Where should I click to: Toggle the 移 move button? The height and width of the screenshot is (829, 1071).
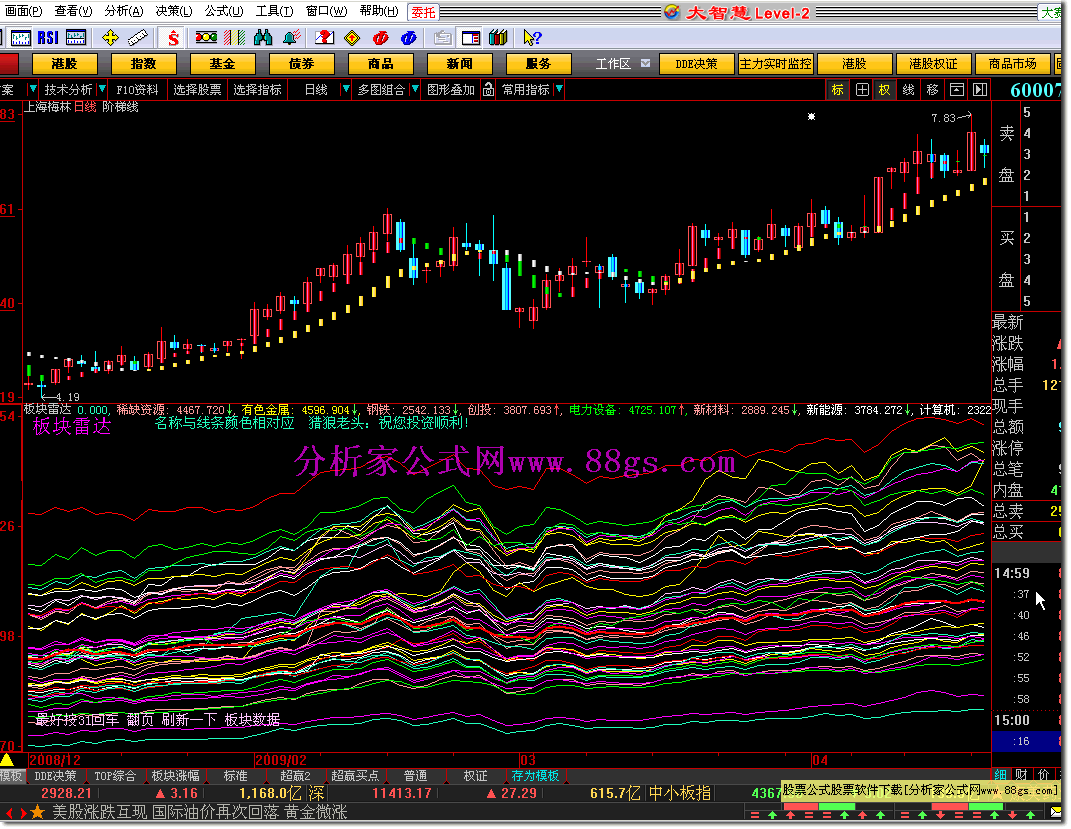pos(932,89)
